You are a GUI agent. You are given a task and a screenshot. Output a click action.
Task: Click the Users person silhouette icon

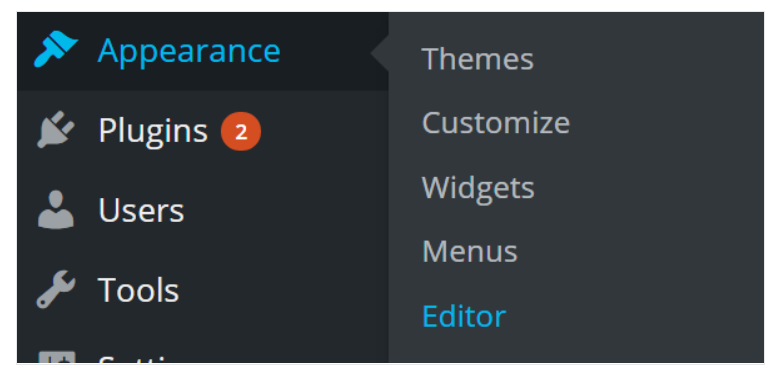click(56, 209)
